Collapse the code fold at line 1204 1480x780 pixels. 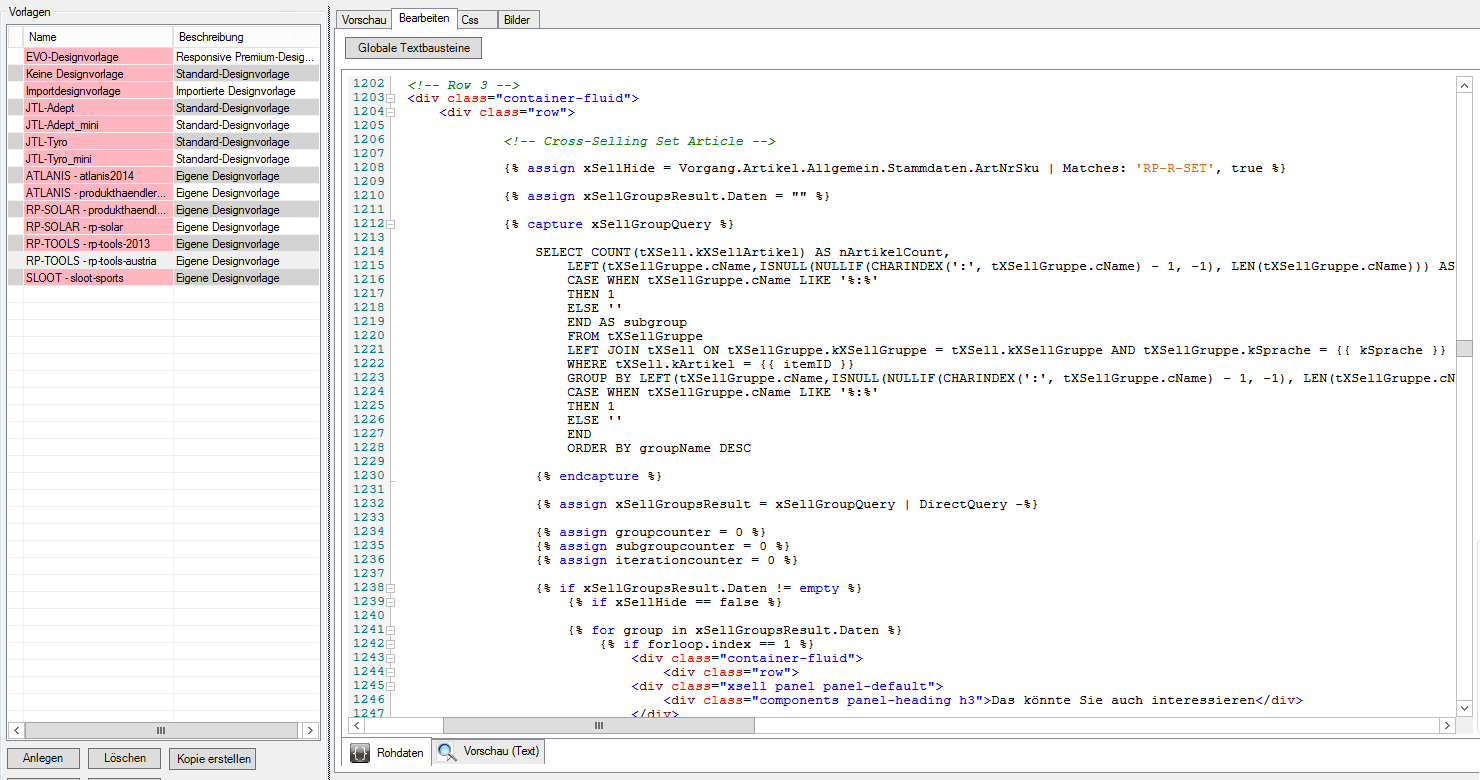point(391,112)
